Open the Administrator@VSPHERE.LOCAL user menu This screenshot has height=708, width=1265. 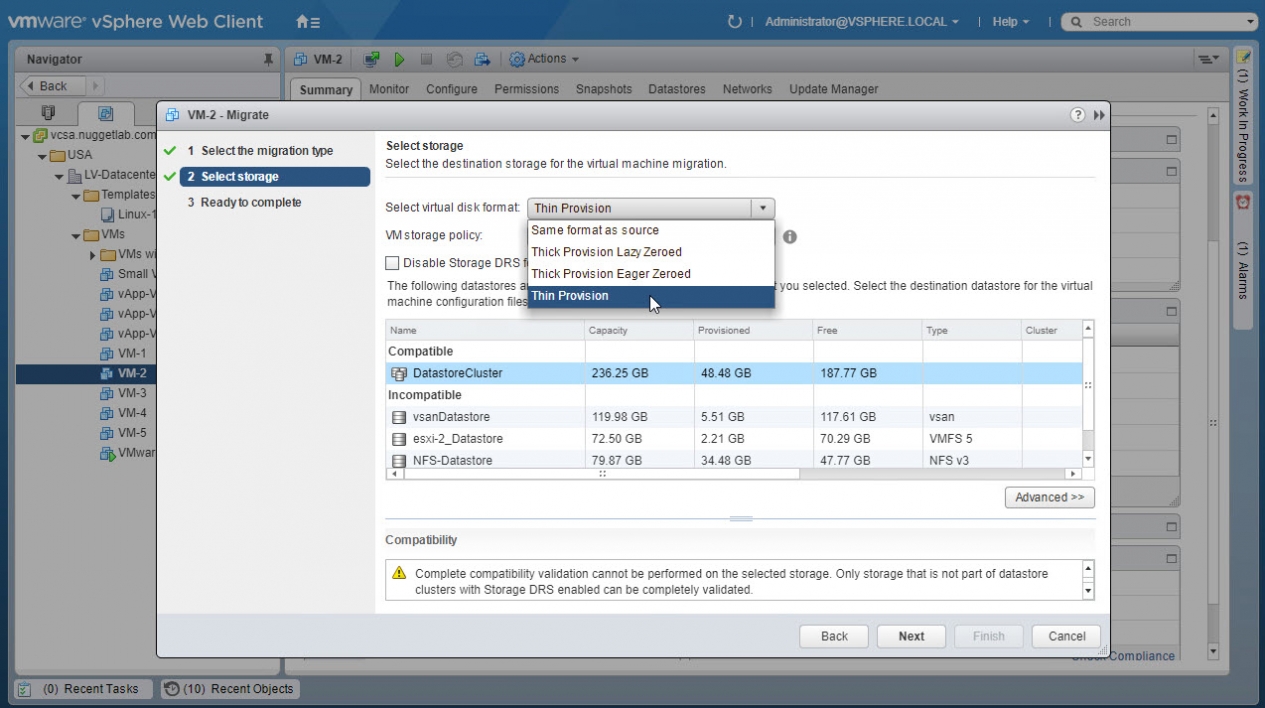[x=861, y=21]
